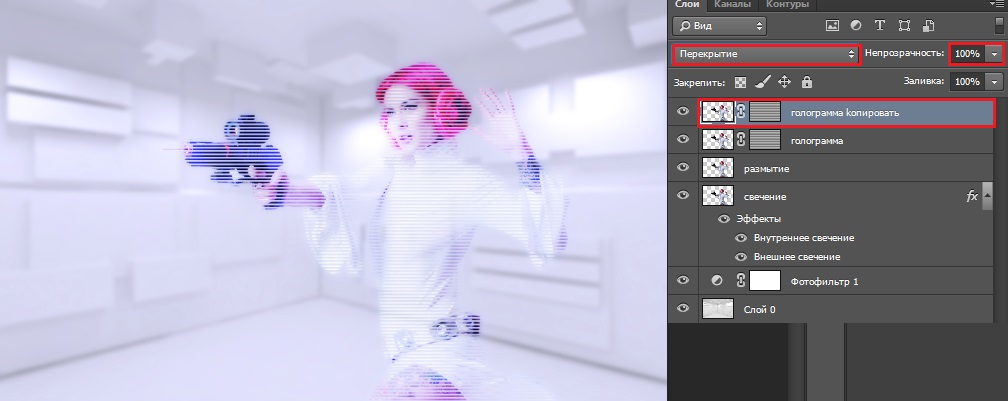
Task: Select the голограмма layer thumbnail
Action: point(717,140)
